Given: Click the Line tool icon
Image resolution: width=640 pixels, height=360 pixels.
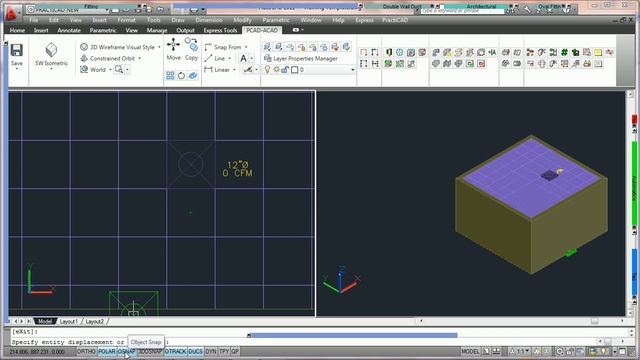Looking at the screenshot, I should pos(209,58).
